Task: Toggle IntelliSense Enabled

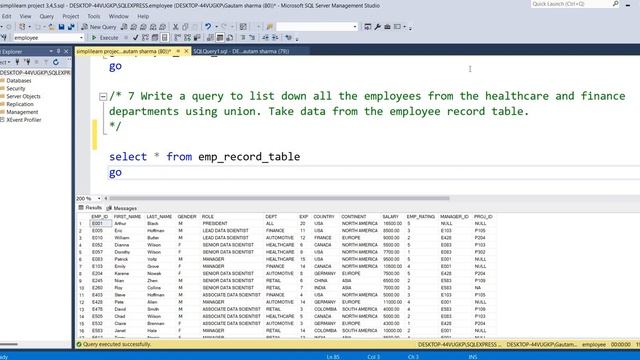Action: pyautogui.click(x=164, y=38)
